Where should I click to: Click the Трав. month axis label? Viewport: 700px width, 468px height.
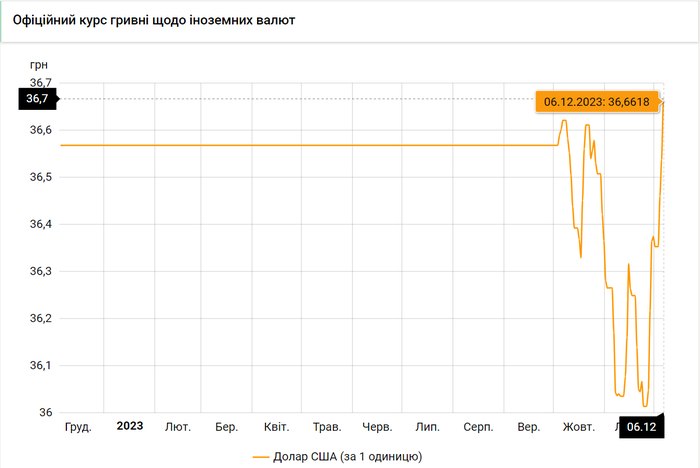point(327,427)
